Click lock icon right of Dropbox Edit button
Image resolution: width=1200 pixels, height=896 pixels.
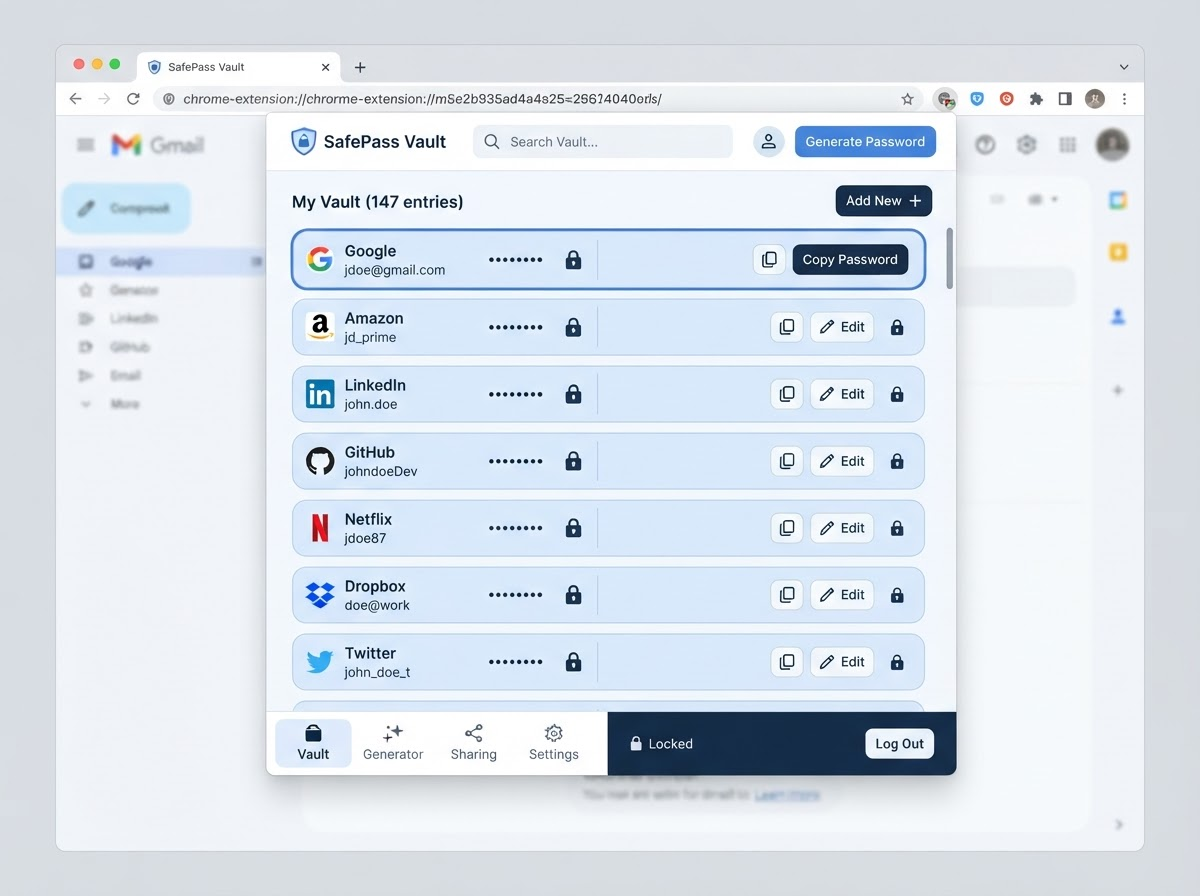click(x=897, y=595)
